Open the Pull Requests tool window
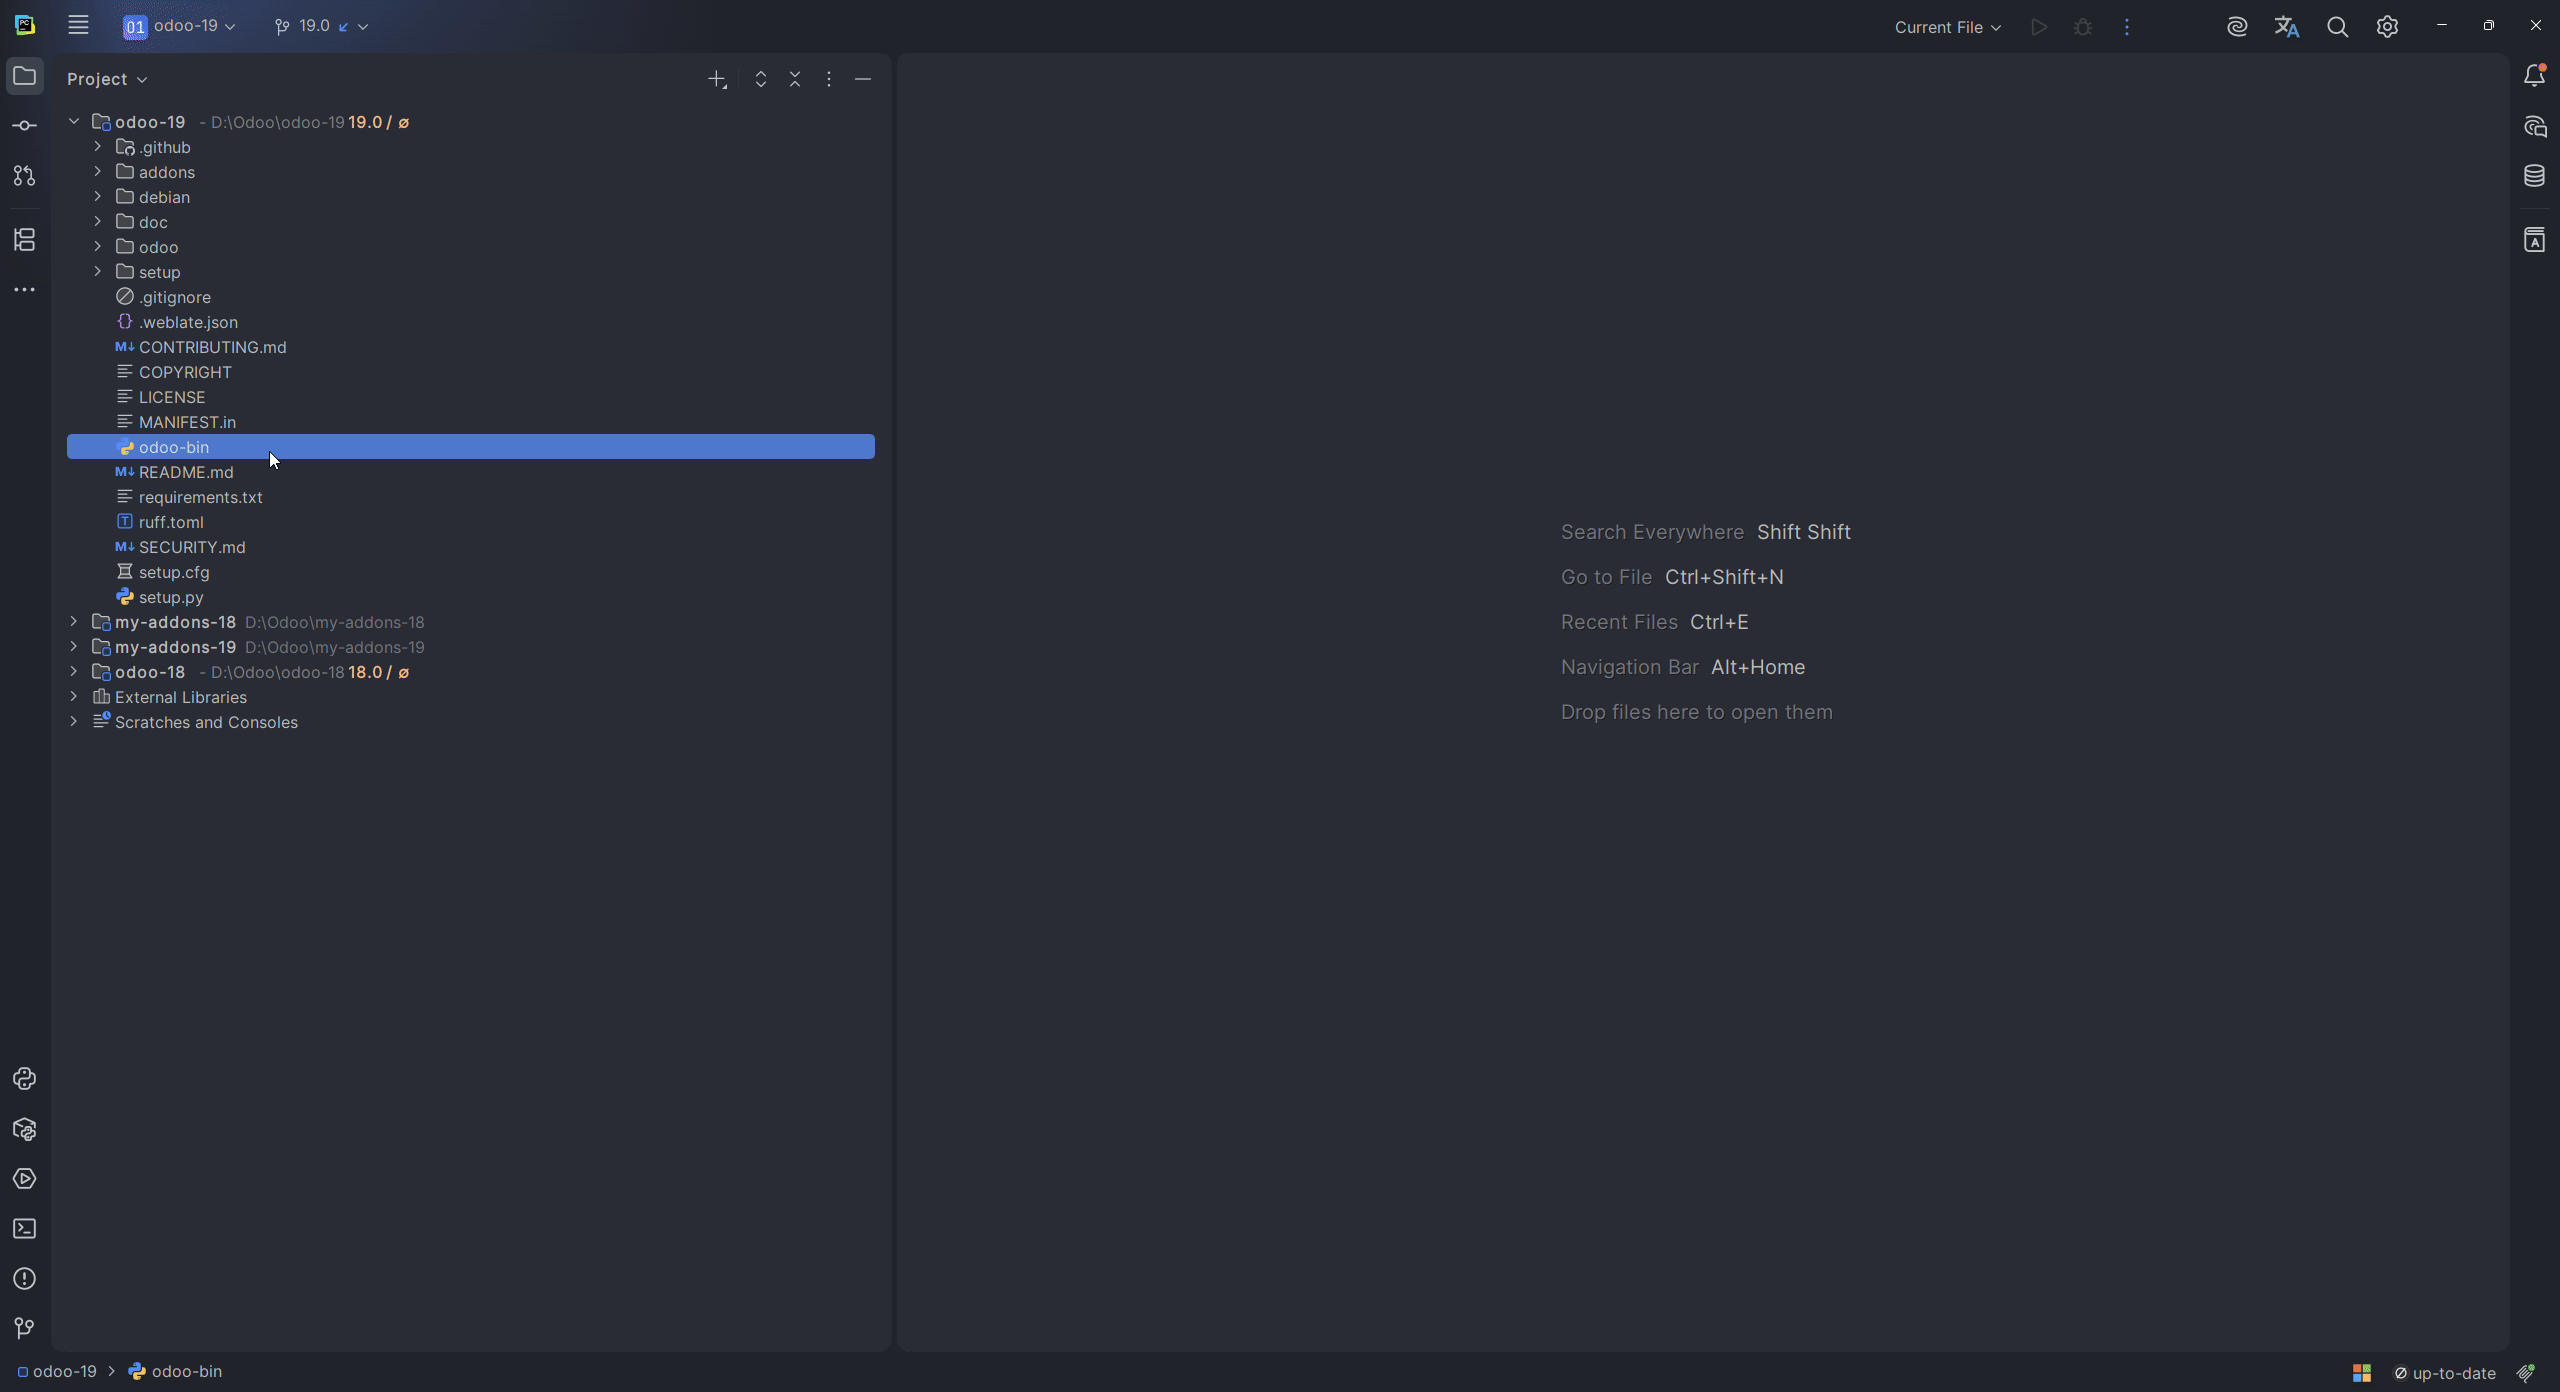2560x1392 pixels. pos(25,176)
